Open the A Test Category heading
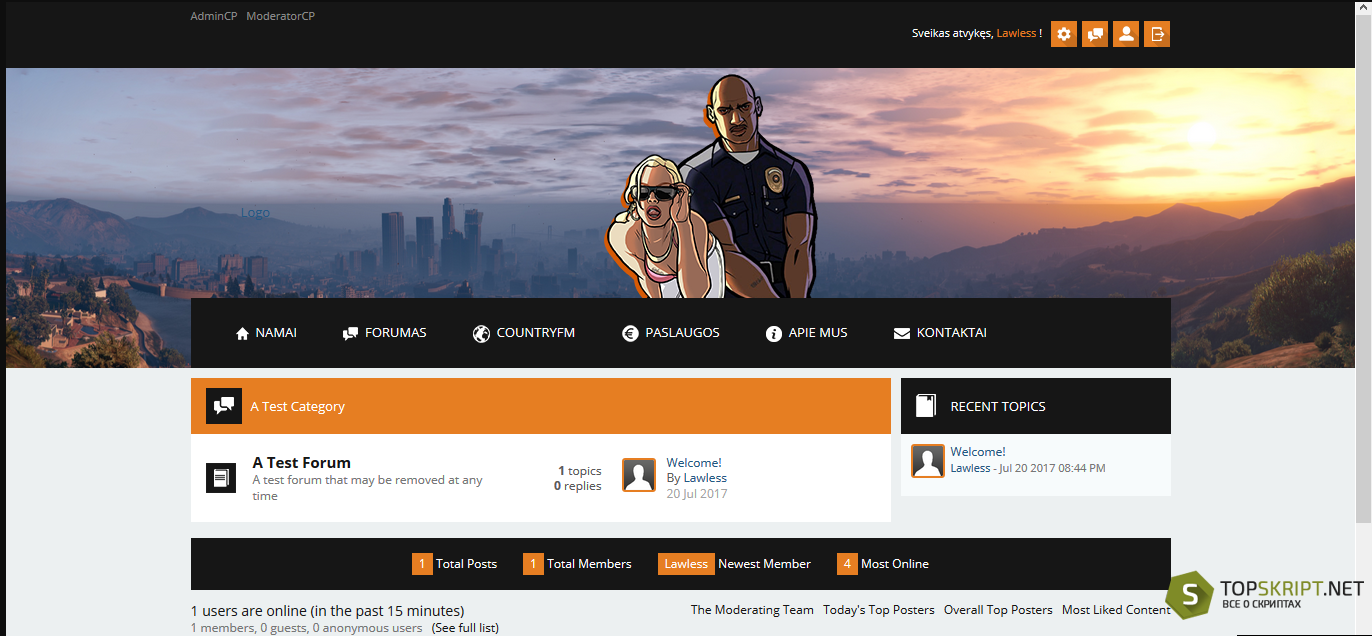 [297, 407]
